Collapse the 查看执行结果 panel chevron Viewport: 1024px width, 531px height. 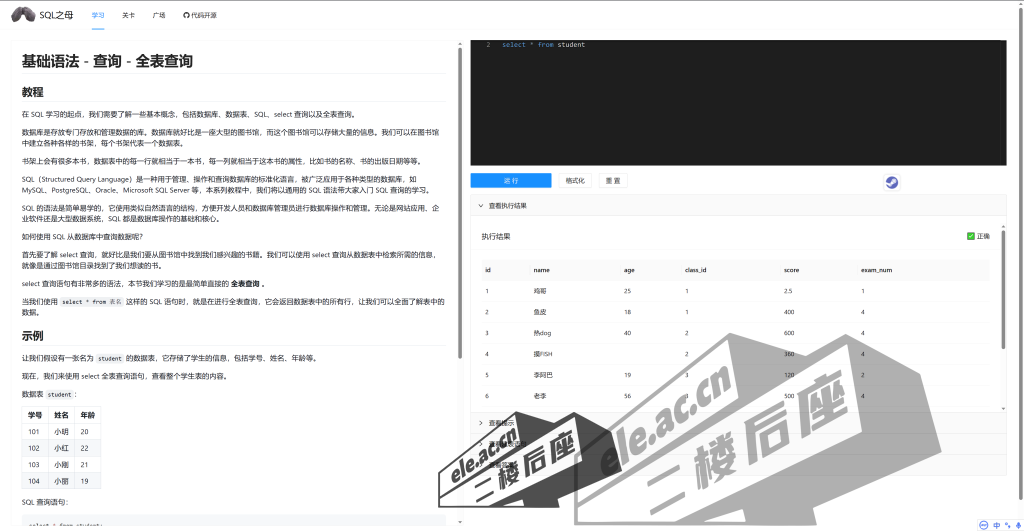tap(481, 206)
